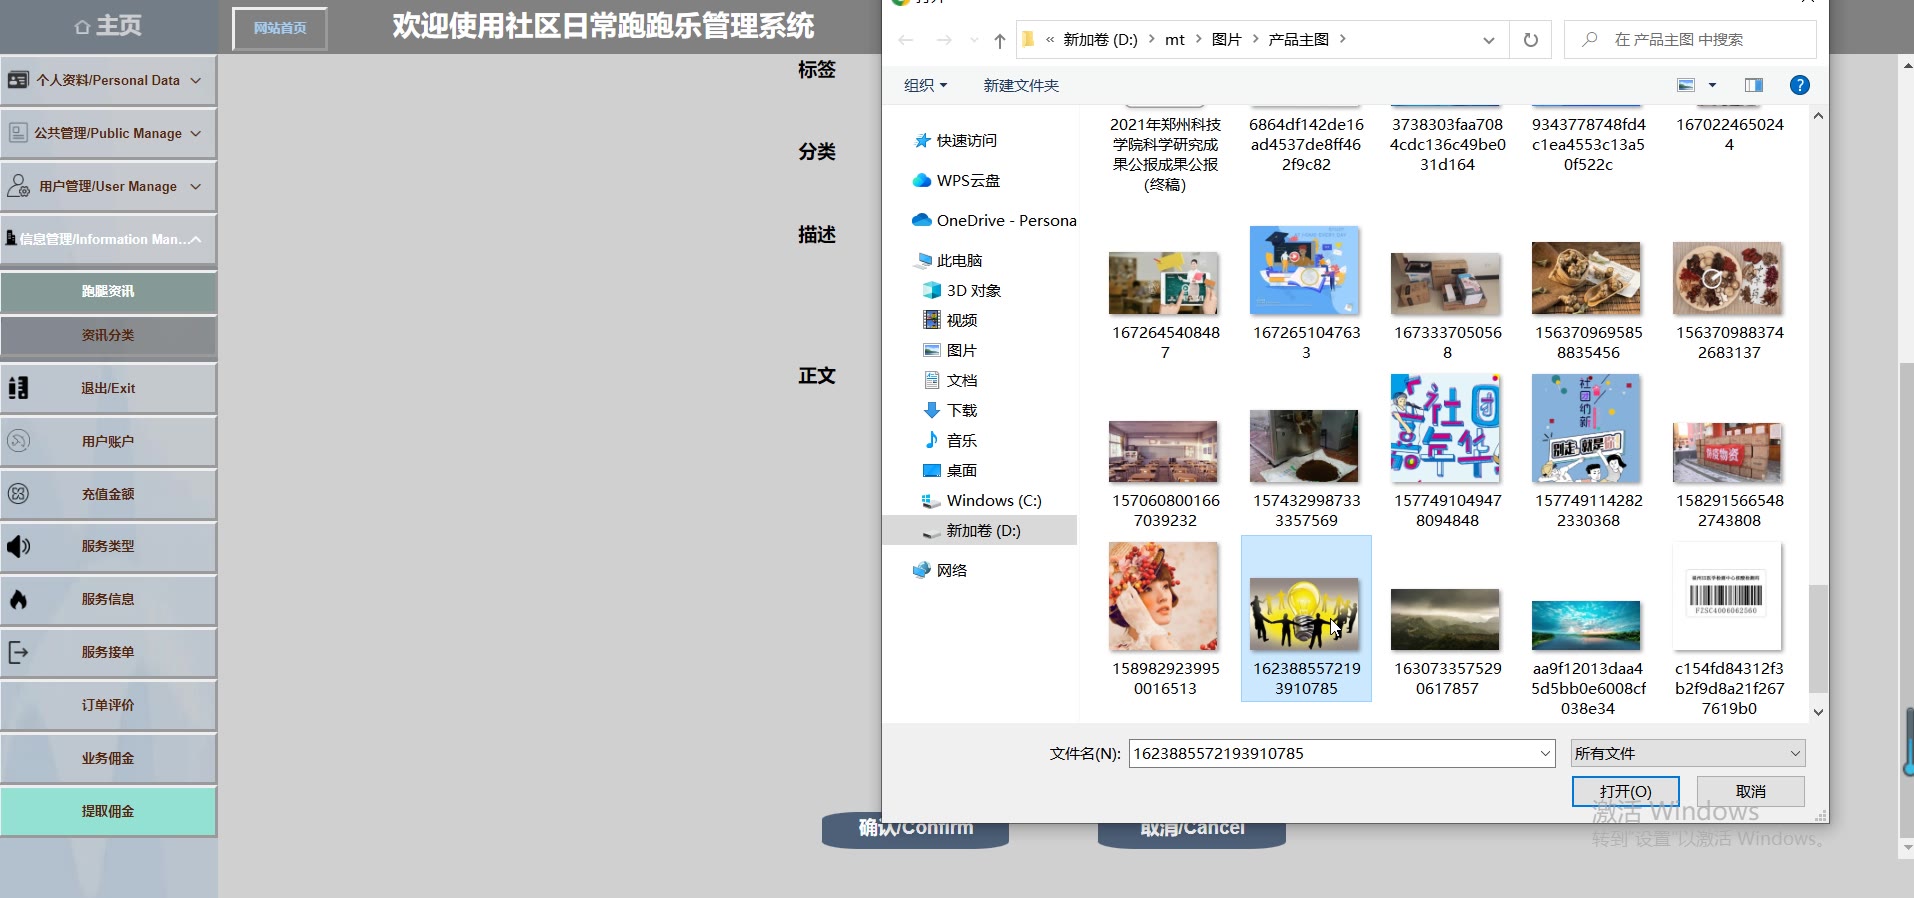Click the help question mark icon

tap(1799, 85)
